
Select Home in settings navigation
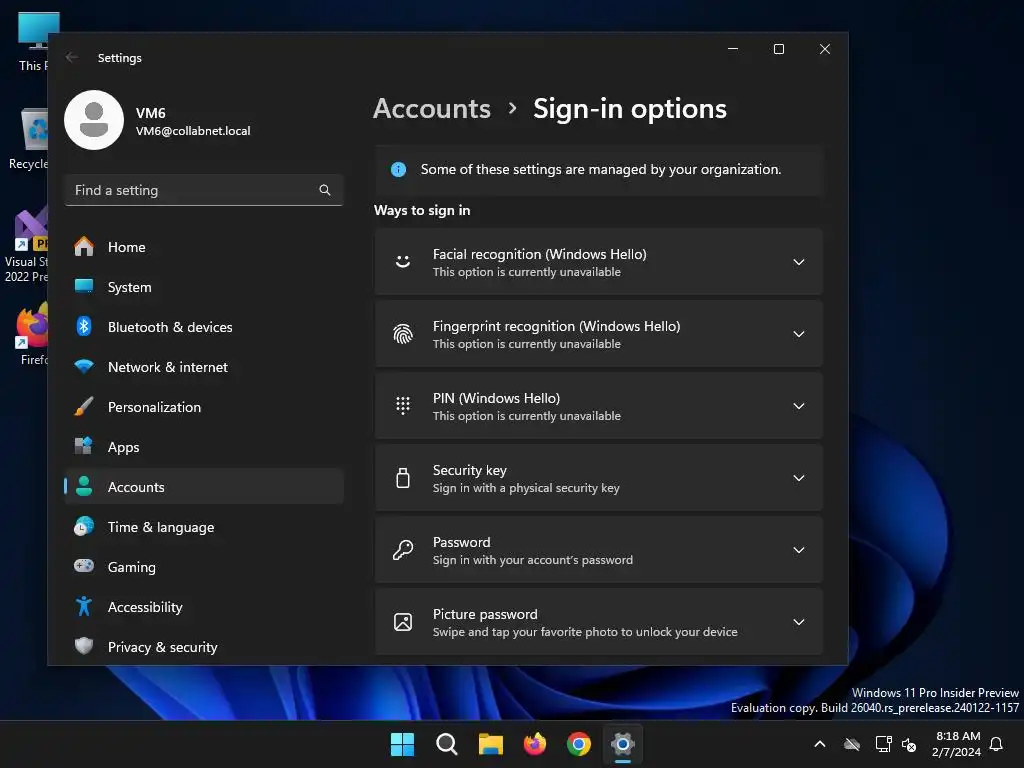pos(204,247)
